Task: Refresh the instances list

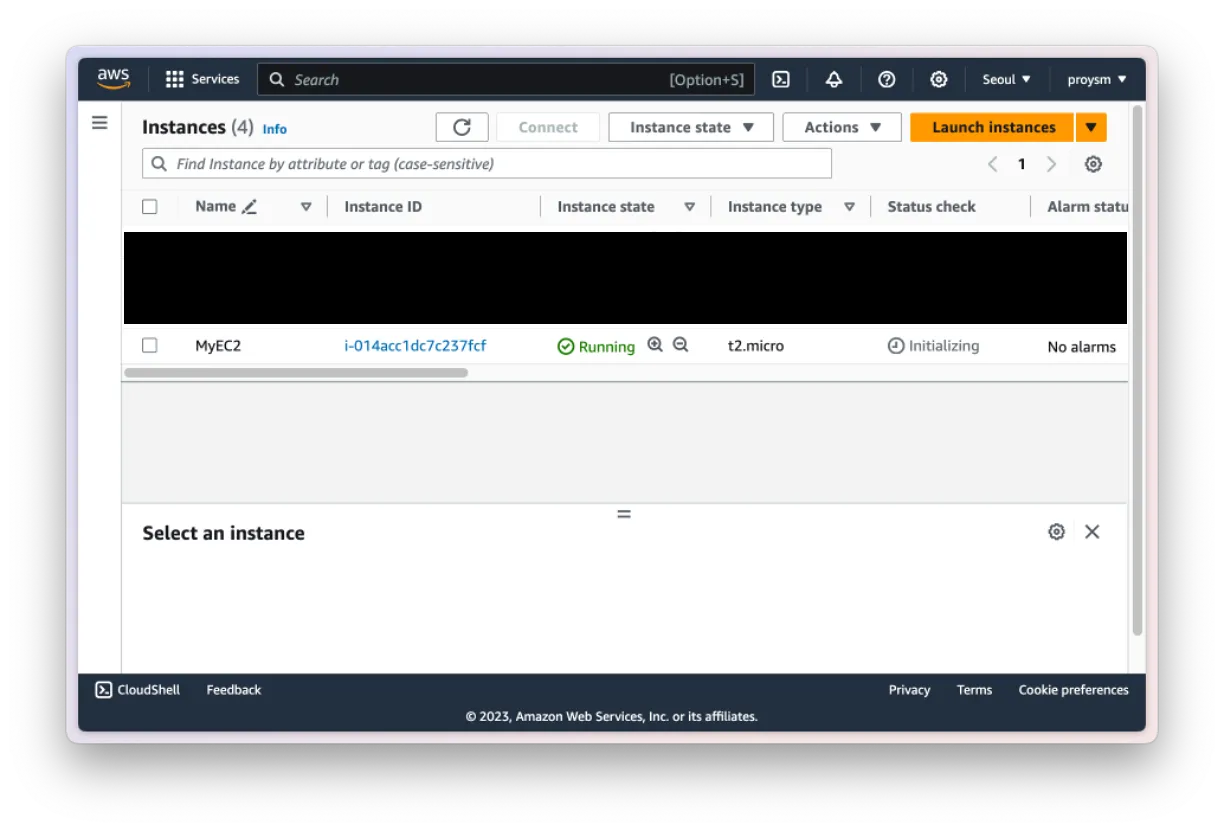Action: point(462,127)
